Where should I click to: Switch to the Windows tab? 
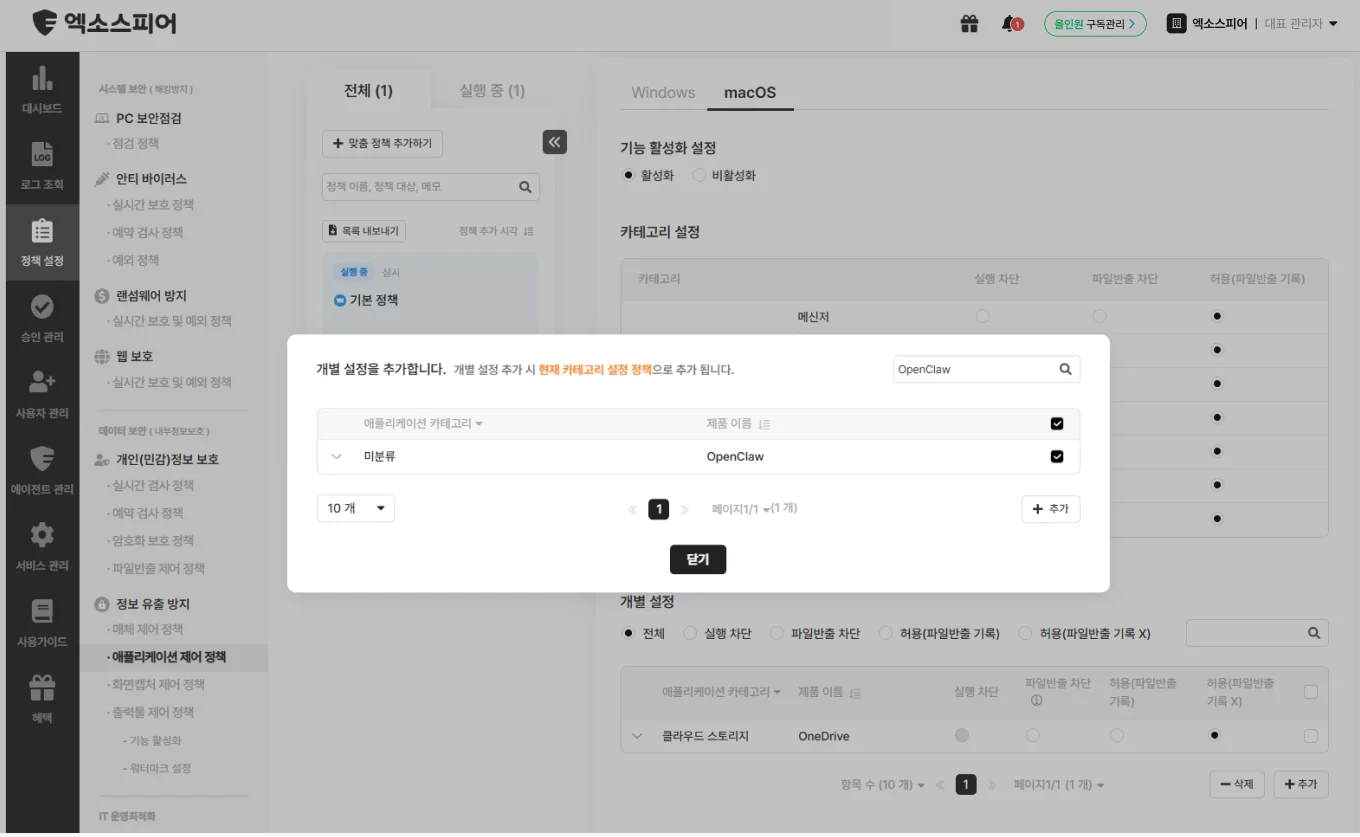coord(661,92)
